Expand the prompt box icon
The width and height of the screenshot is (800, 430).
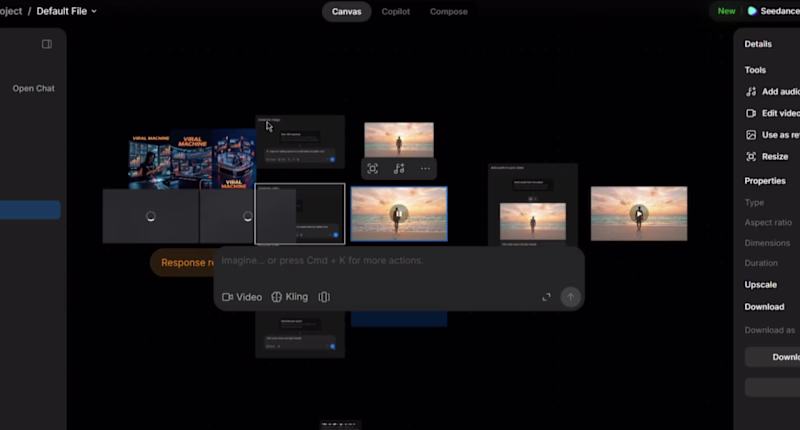point(546,297)
